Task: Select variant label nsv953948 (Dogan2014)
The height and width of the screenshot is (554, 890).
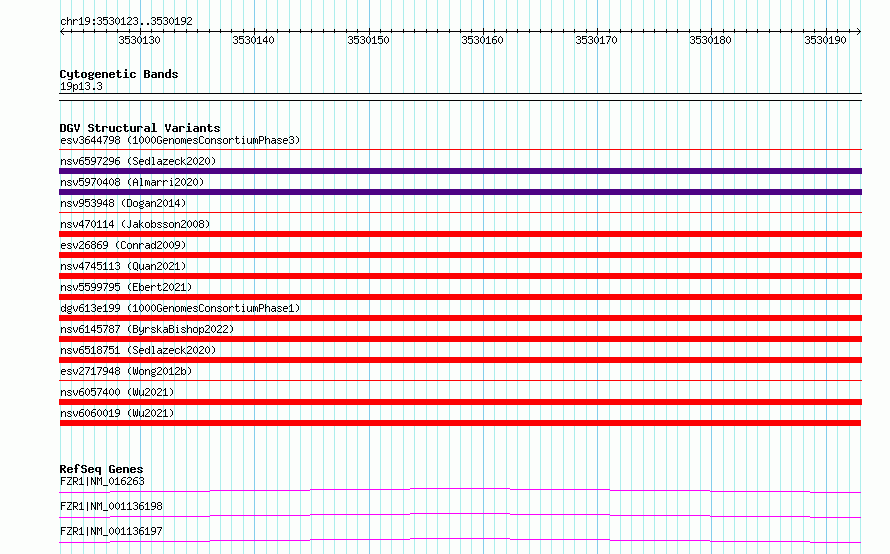Action: pyautogui.click(x=123, y=203)
